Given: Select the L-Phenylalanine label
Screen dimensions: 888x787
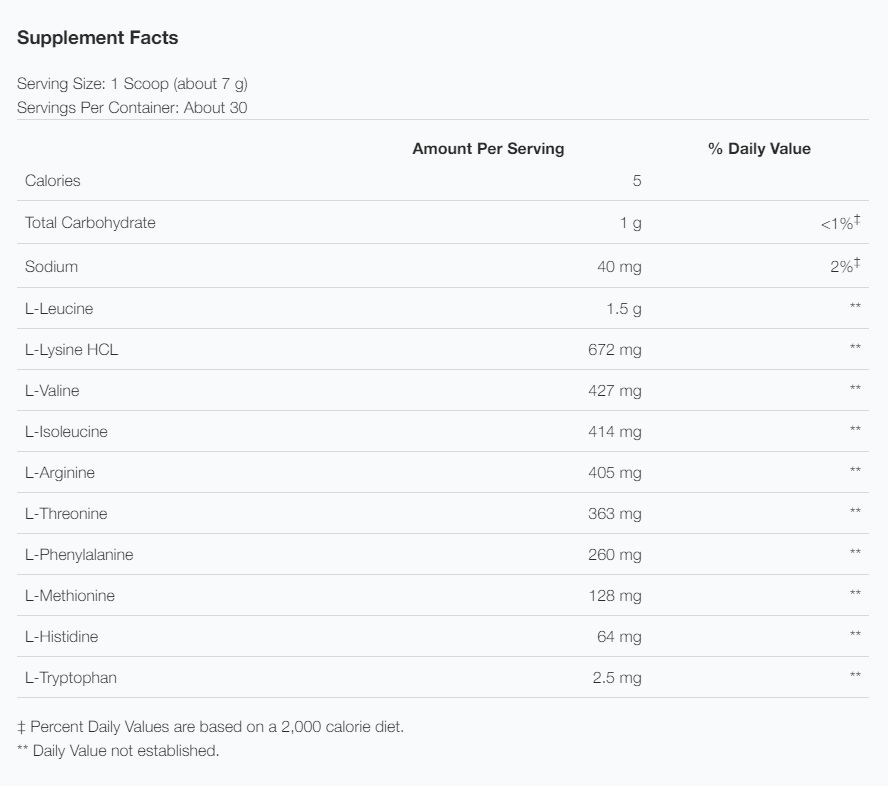Looking at the screenshot, I should [79, 555].
